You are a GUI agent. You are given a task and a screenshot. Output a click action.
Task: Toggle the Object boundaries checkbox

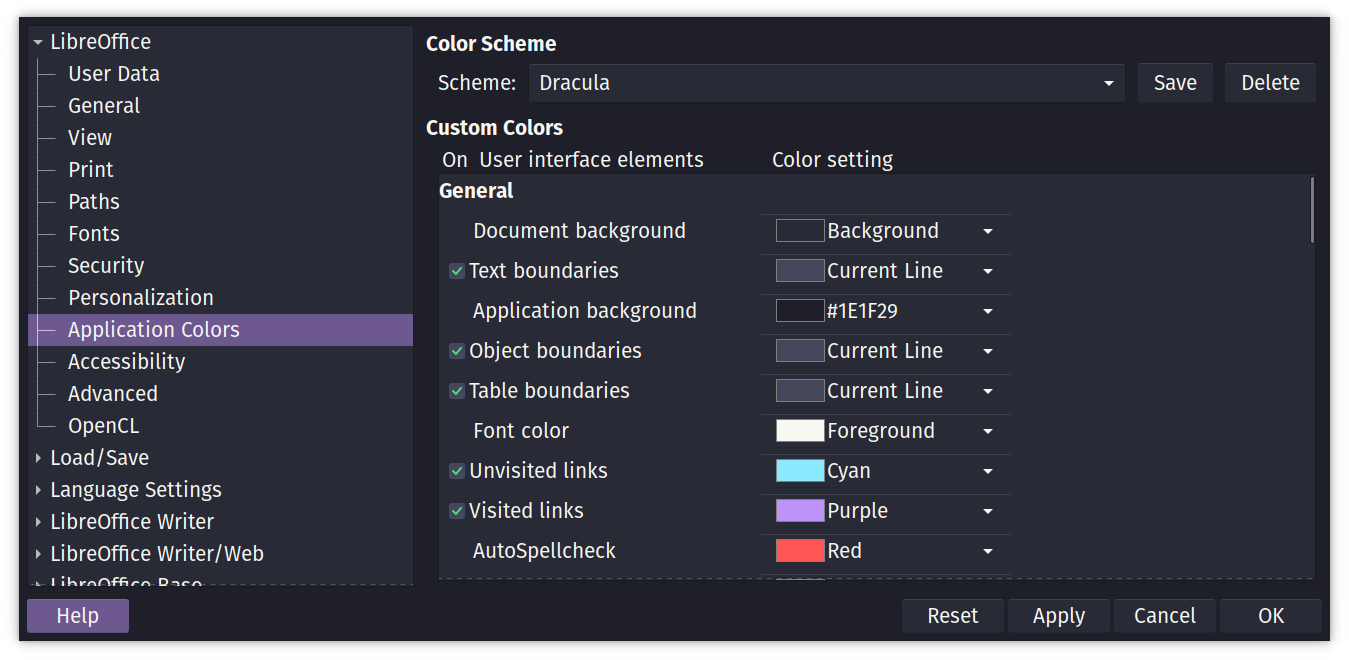click(457, 351)
